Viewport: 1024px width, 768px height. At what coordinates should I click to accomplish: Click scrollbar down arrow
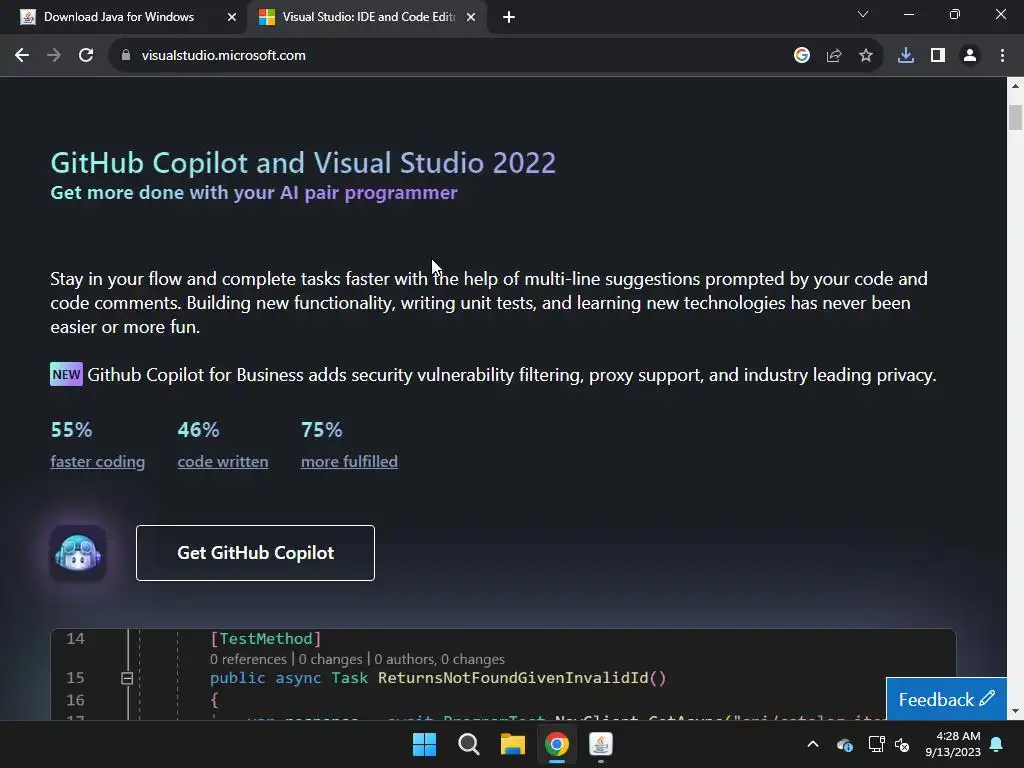(1015, 711)
